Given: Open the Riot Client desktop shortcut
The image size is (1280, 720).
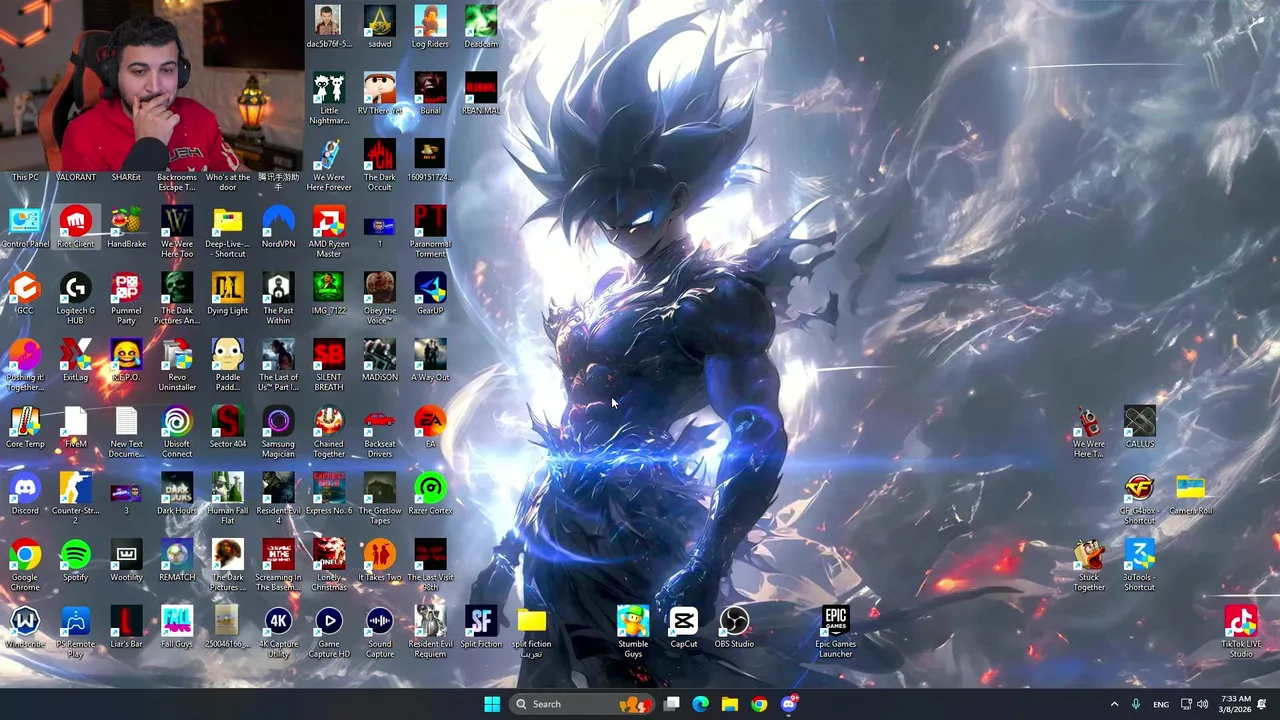Looking at the screenshot, I should click(x=76, y=228).
